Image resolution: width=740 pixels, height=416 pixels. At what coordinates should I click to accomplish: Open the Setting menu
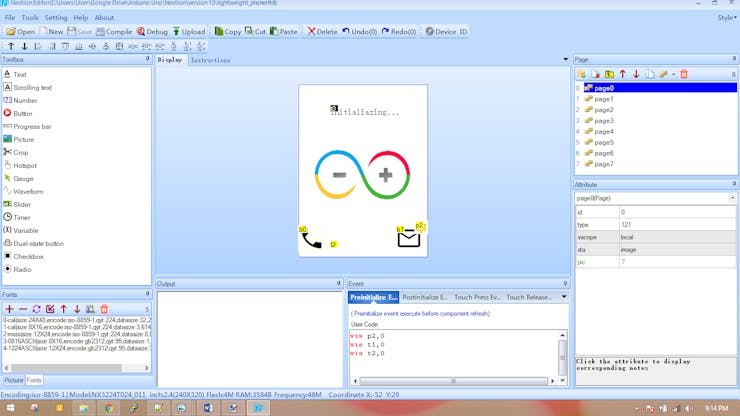pyautogui.click(x=56, y=17)
